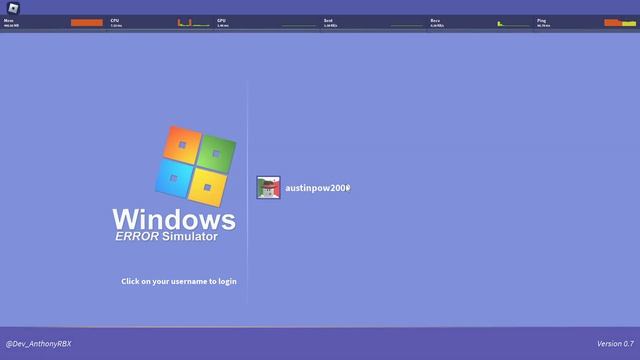Viewport: 640px width, 360px height.
Task: Click the austinpow username to log in
Action: pos(318,188)
